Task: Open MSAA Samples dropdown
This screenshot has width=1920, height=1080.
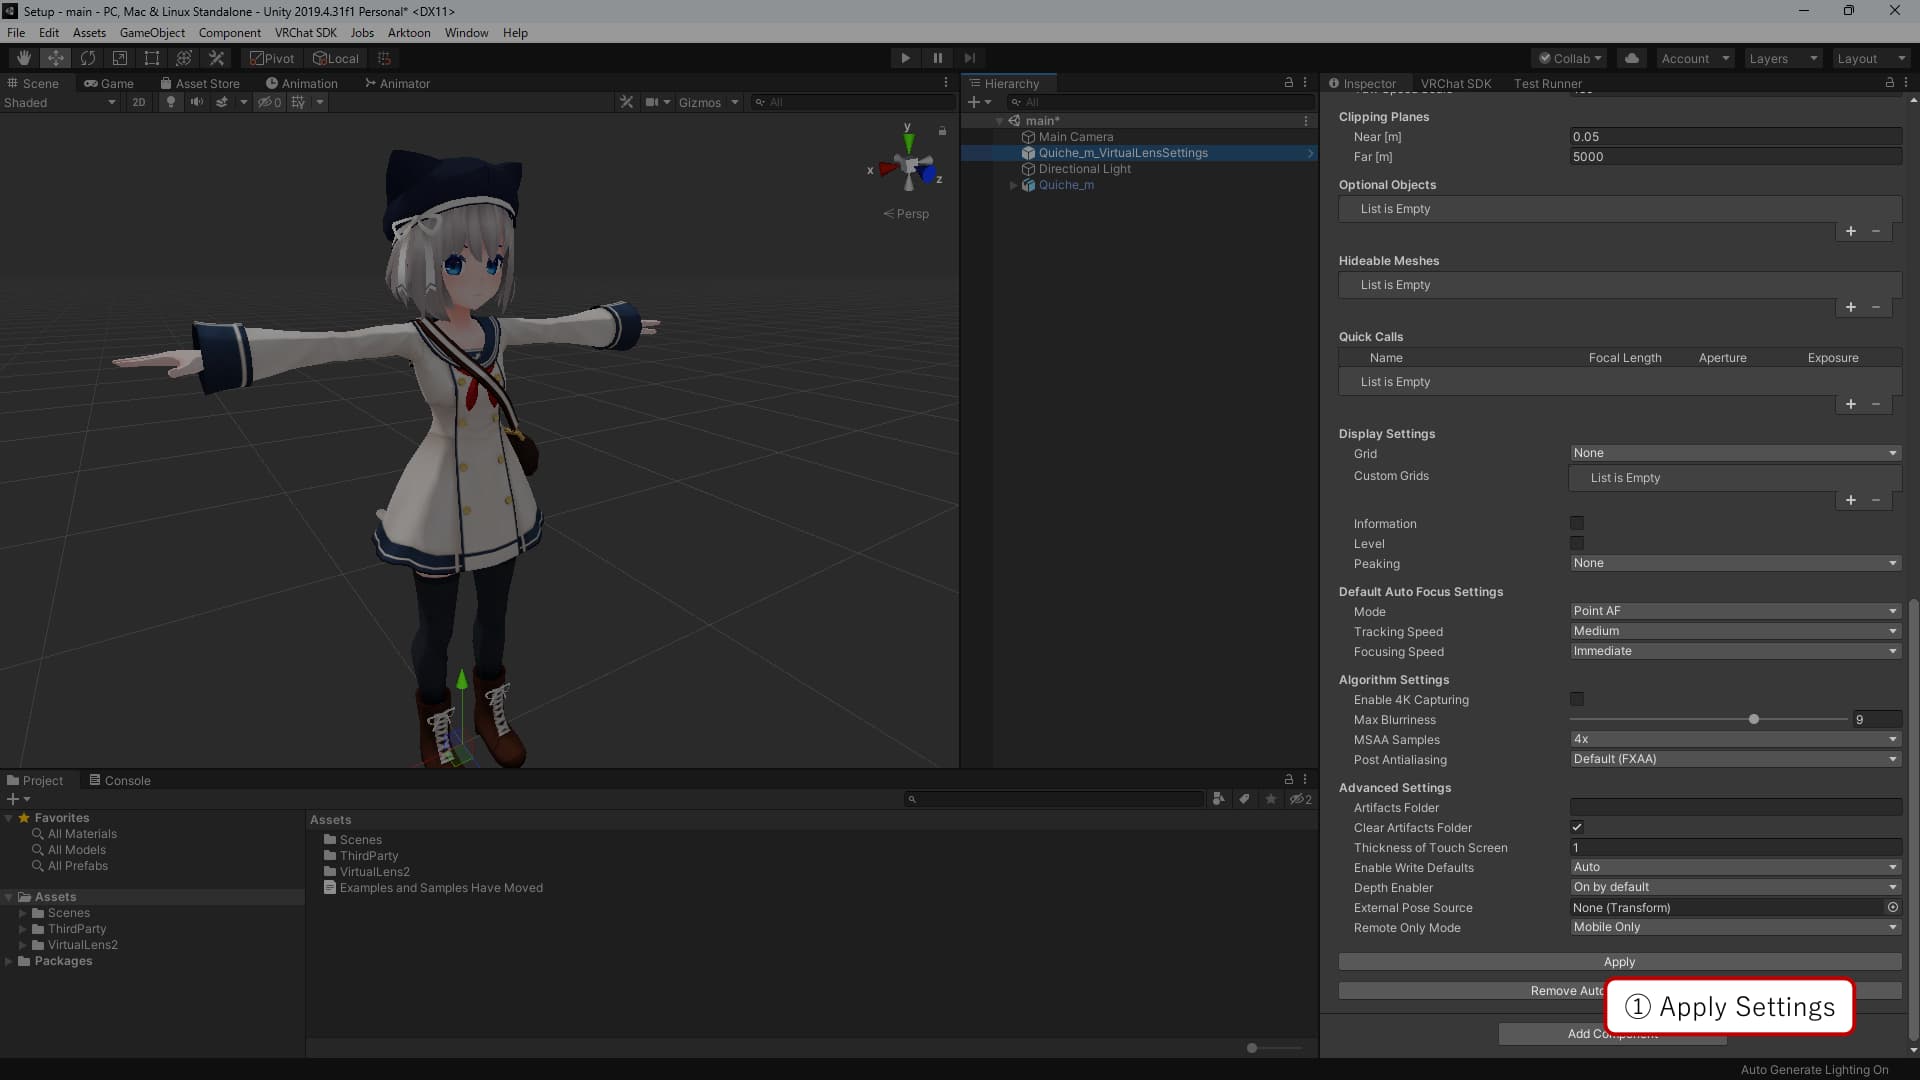Action: pos(1735,739)
